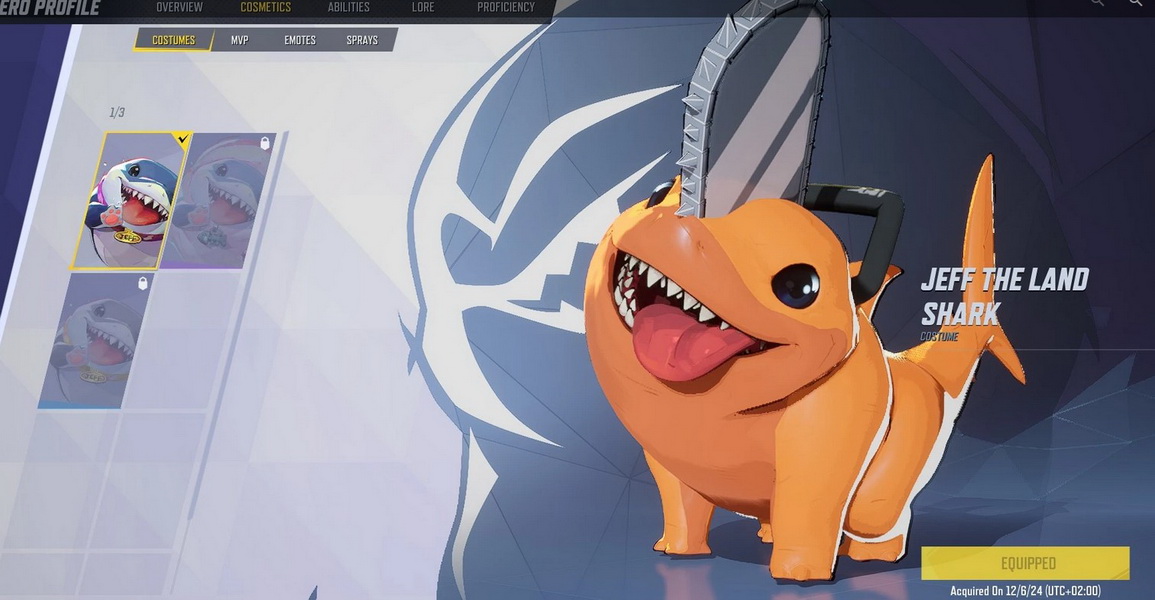This screenshot has height=600, width=1155.
Task: Switch to the MVP sub-tab
Action: [x=240, y=40]
